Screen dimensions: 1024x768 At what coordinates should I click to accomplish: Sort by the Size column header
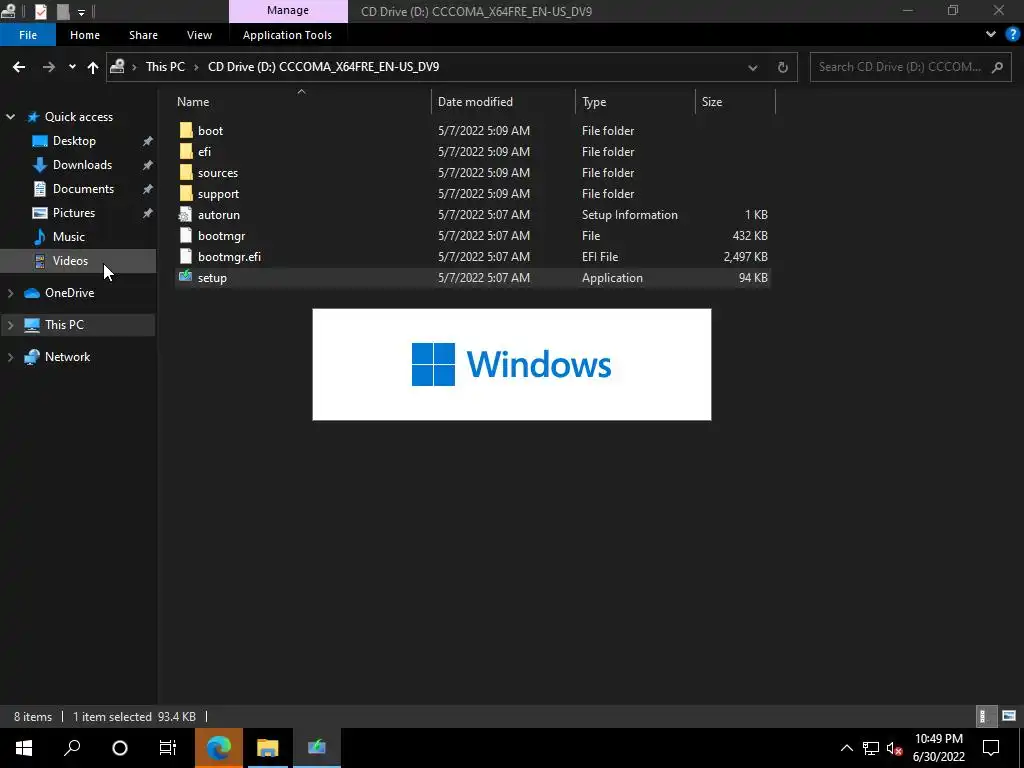coord(735,102)
